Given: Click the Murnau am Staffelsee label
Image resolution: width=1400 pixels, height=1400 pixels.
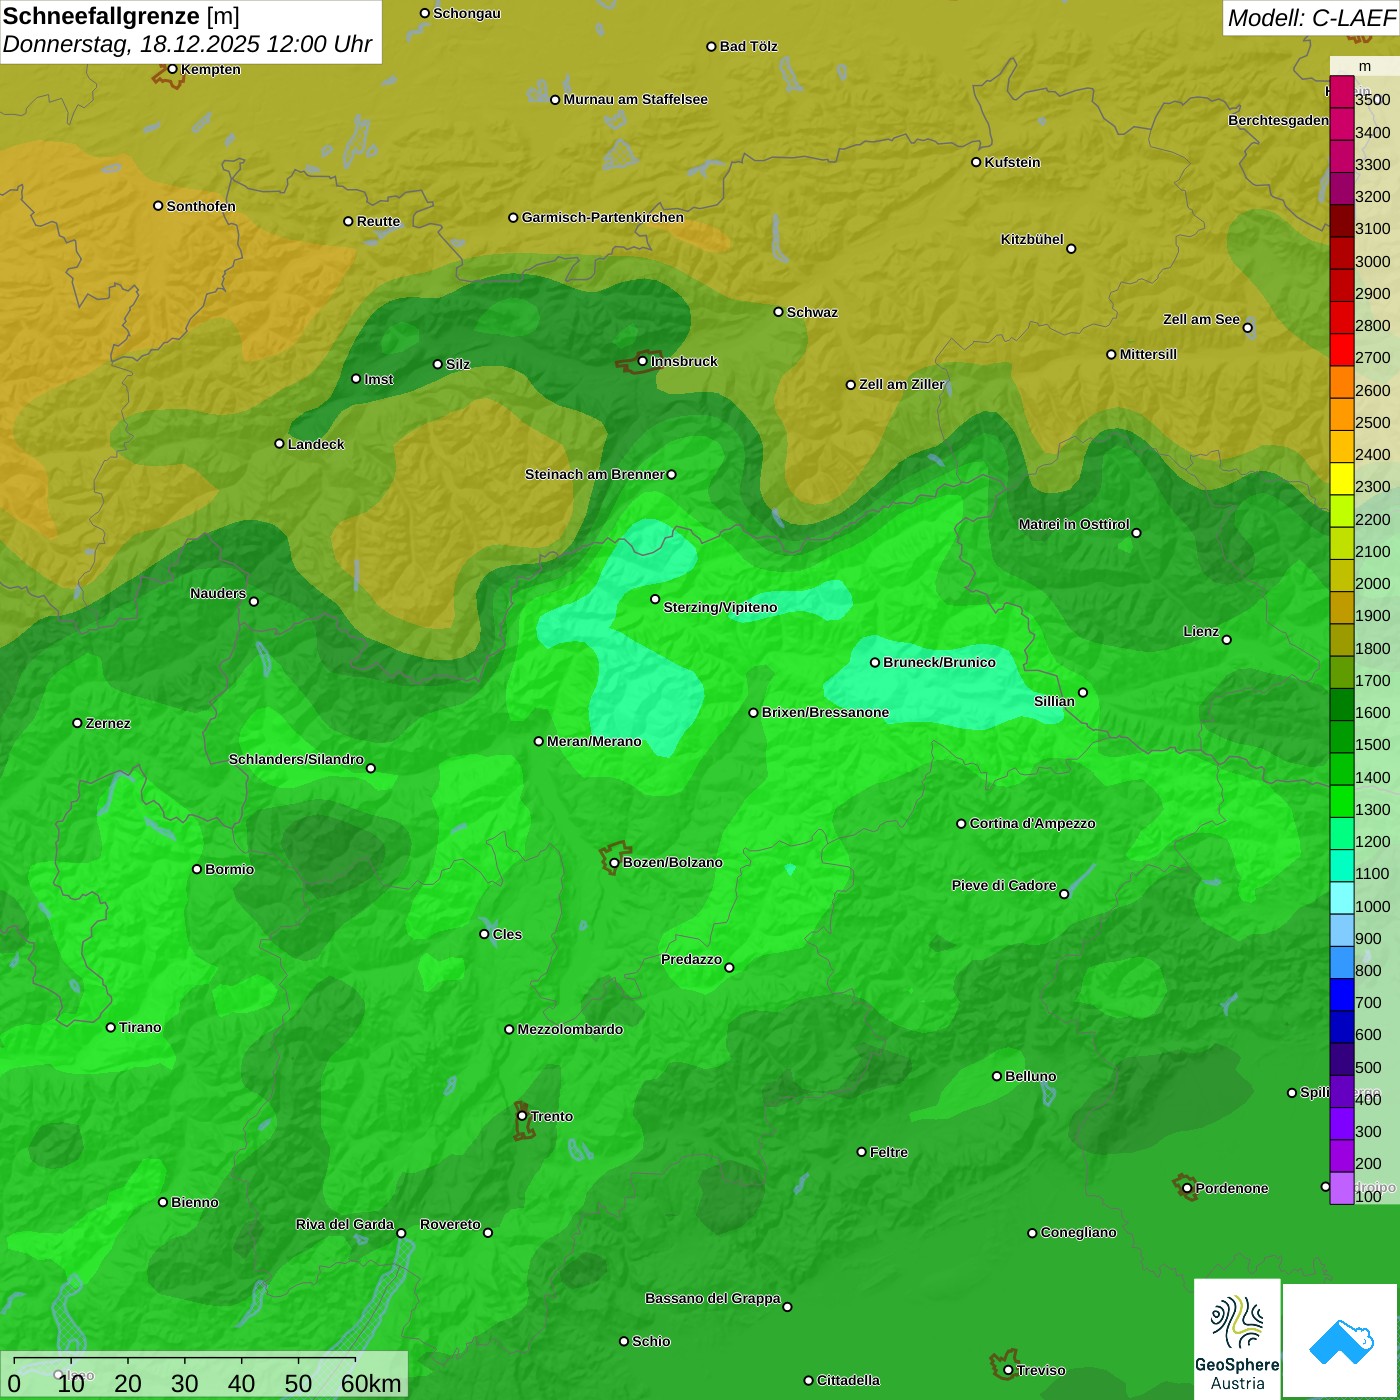Looking at the screenshot, I should coord(635,99).
